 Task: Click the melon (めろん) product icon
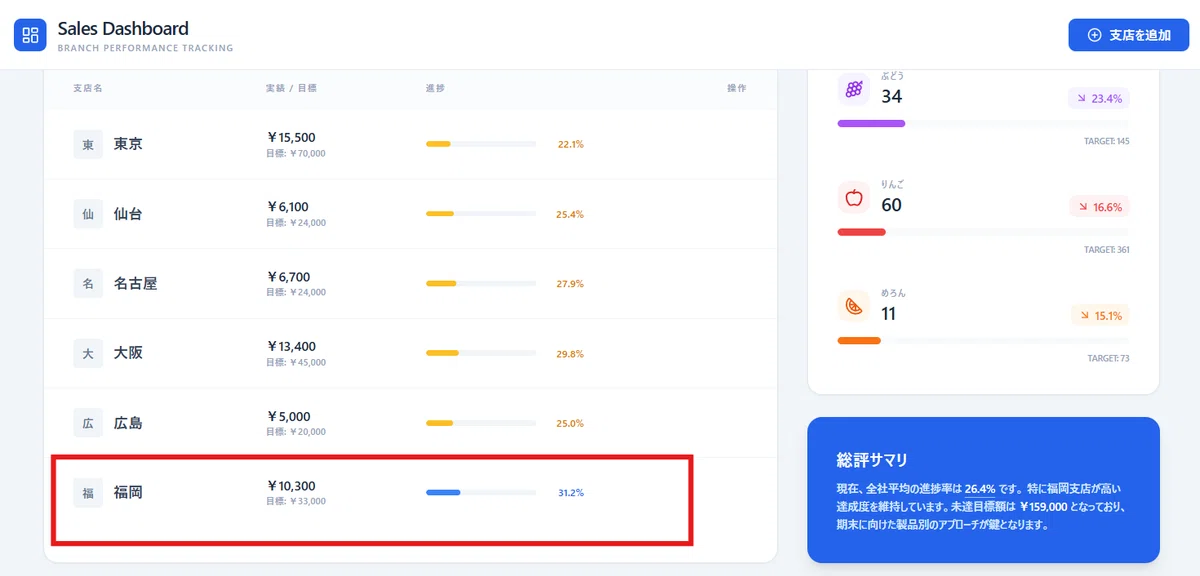tap(854, 306)
